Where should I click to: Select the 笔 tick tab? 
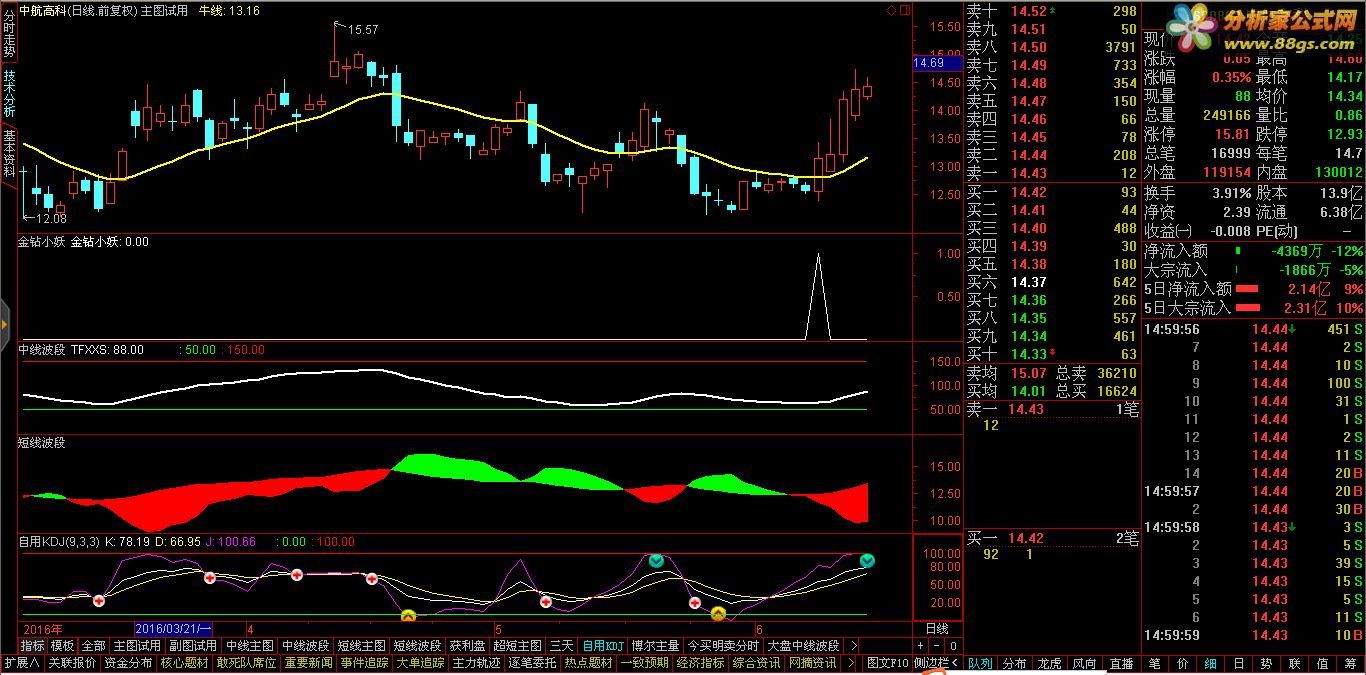pyautogui.click(x=1154, y=663)
